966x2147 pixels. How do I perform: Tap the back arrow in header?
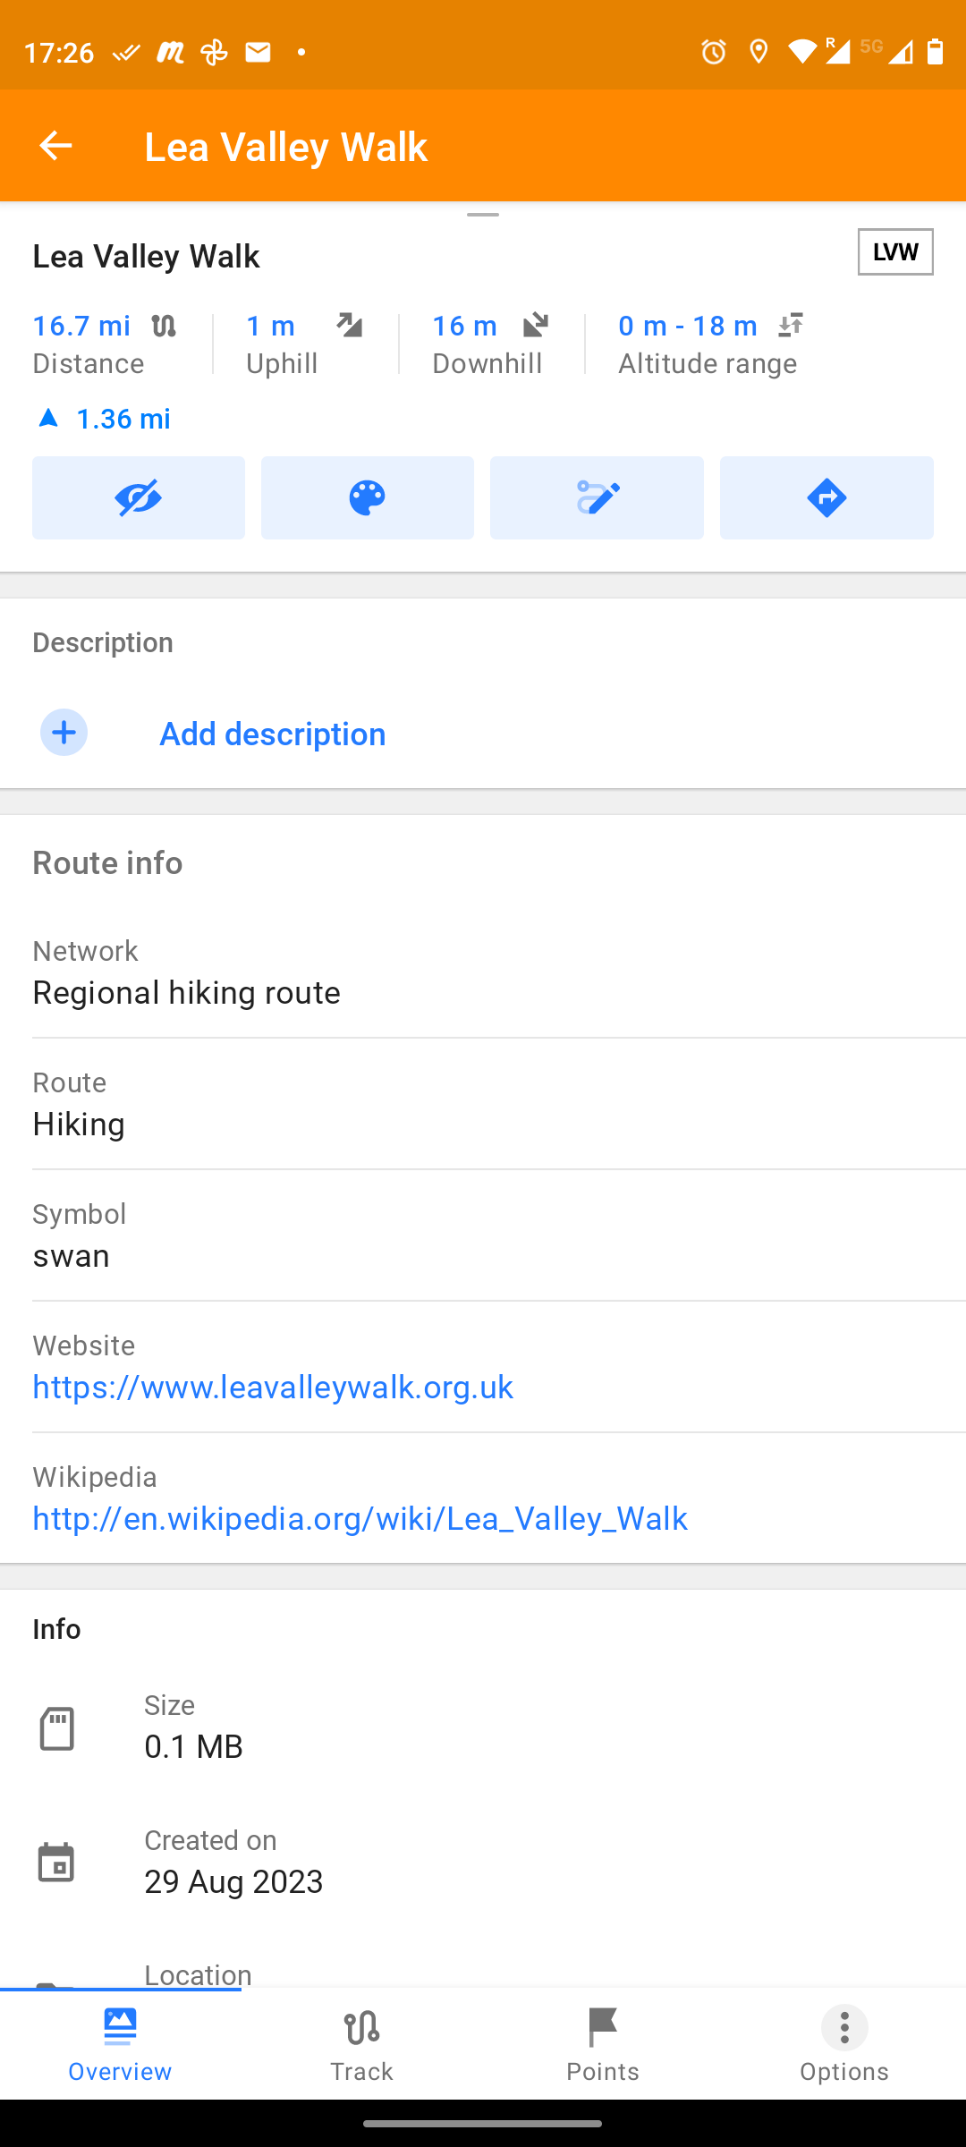tap(56, 146)
